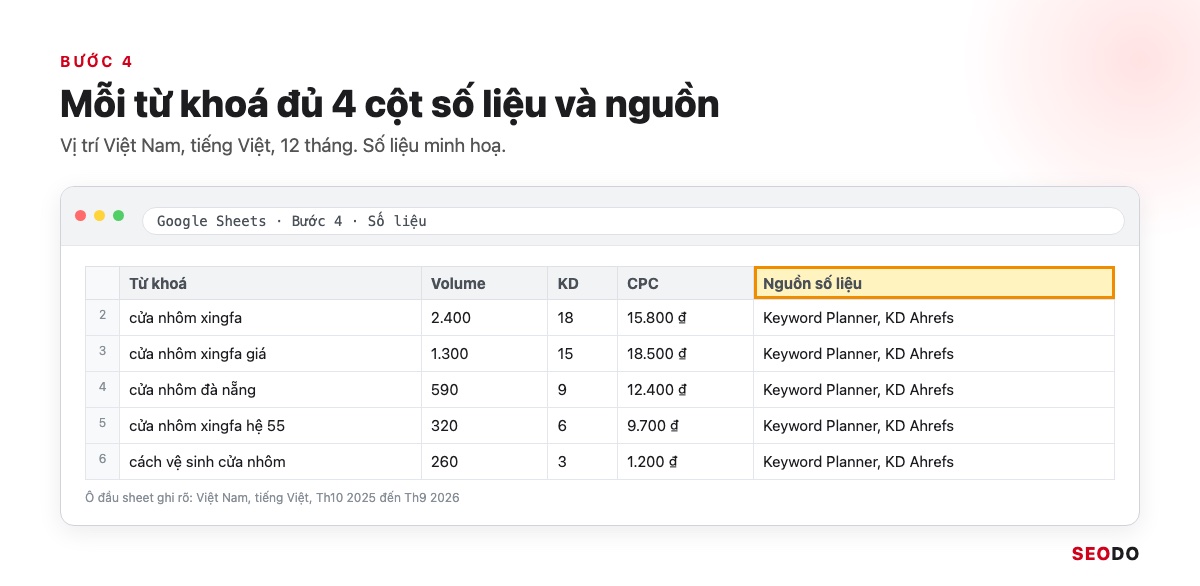Click the cell "cửa nhôm đà nẵng"

click(x=270, y=390)
